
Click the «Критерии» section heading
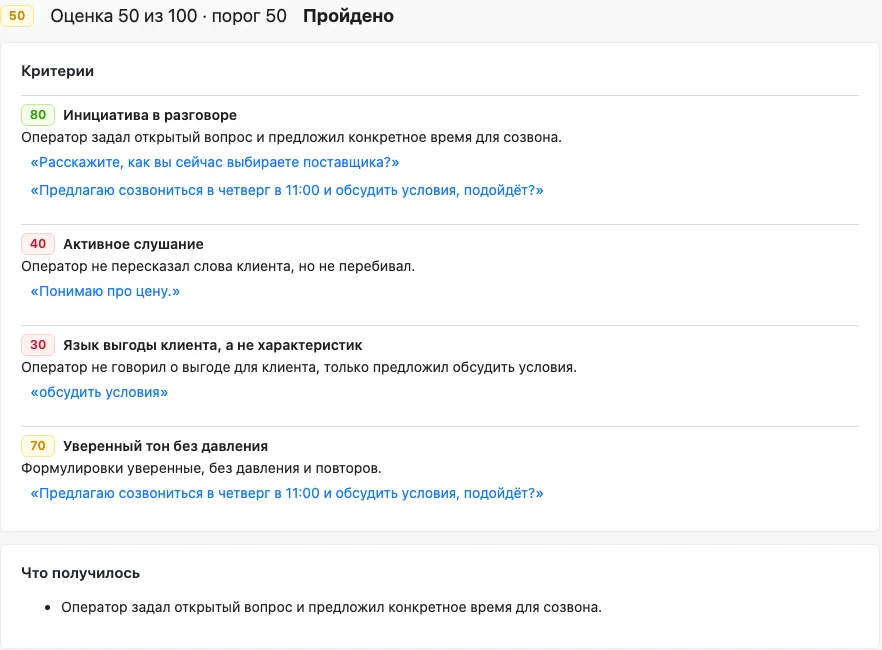tap(57, 71)
